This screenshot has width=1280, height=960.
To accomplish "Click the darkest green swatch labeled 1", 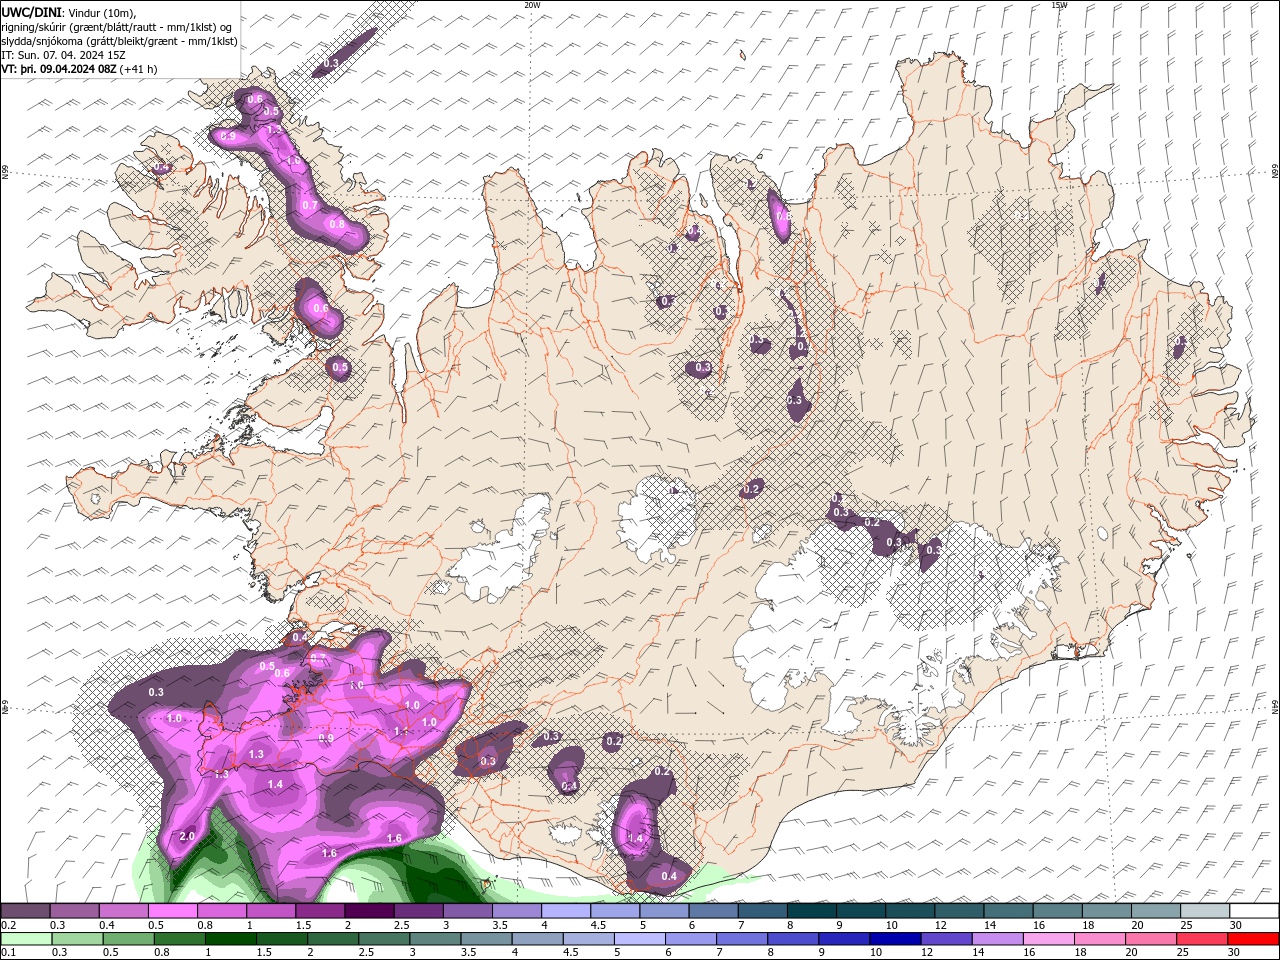I will click(x=231, y=939).
